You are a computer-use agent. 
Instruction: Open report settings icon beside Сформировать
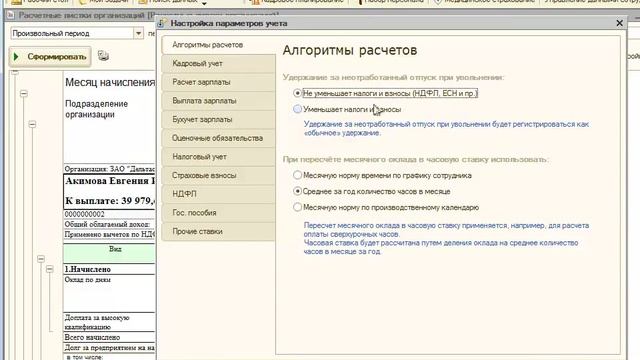point(103,56)
